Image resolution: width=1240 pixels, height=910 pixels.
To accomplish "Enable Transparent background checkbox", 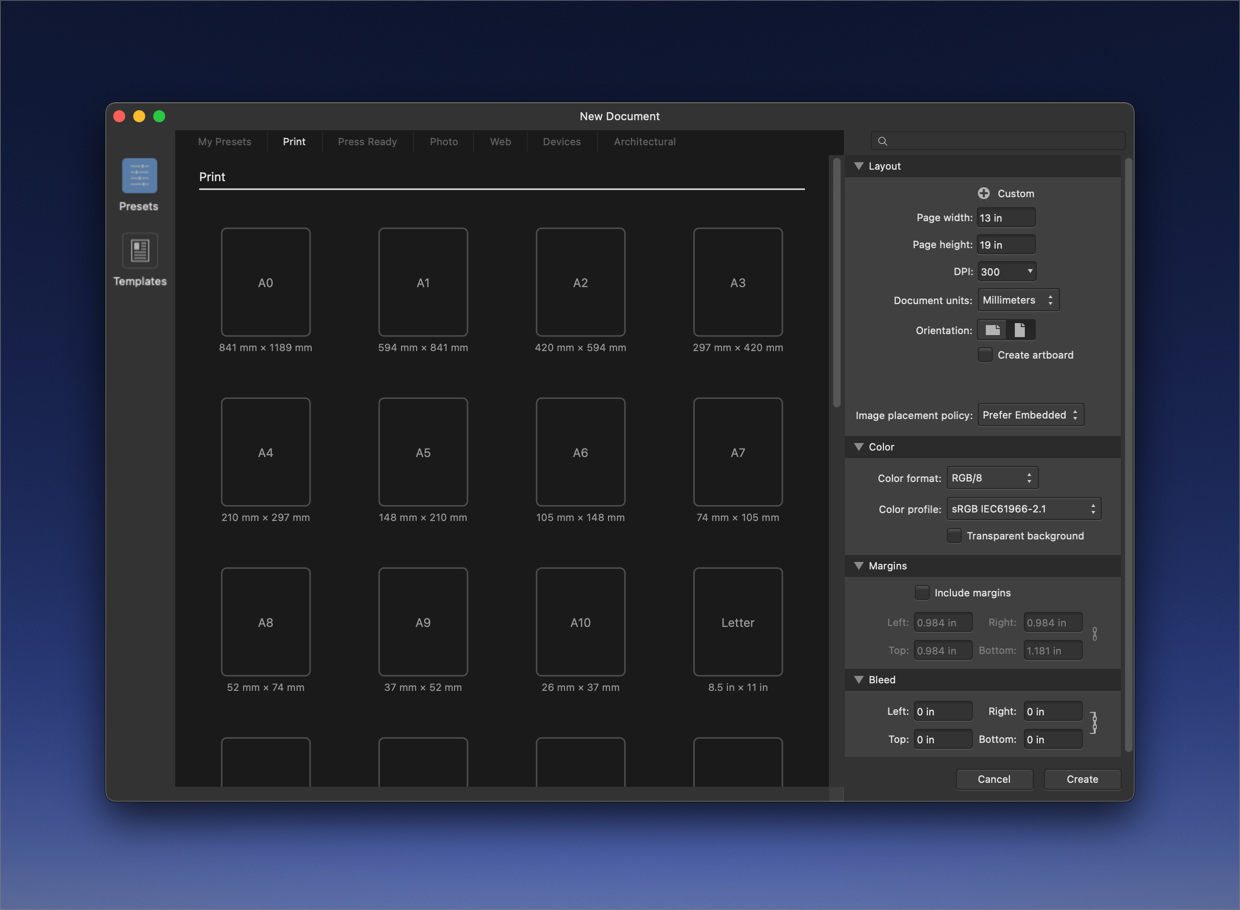I will 954,536.
